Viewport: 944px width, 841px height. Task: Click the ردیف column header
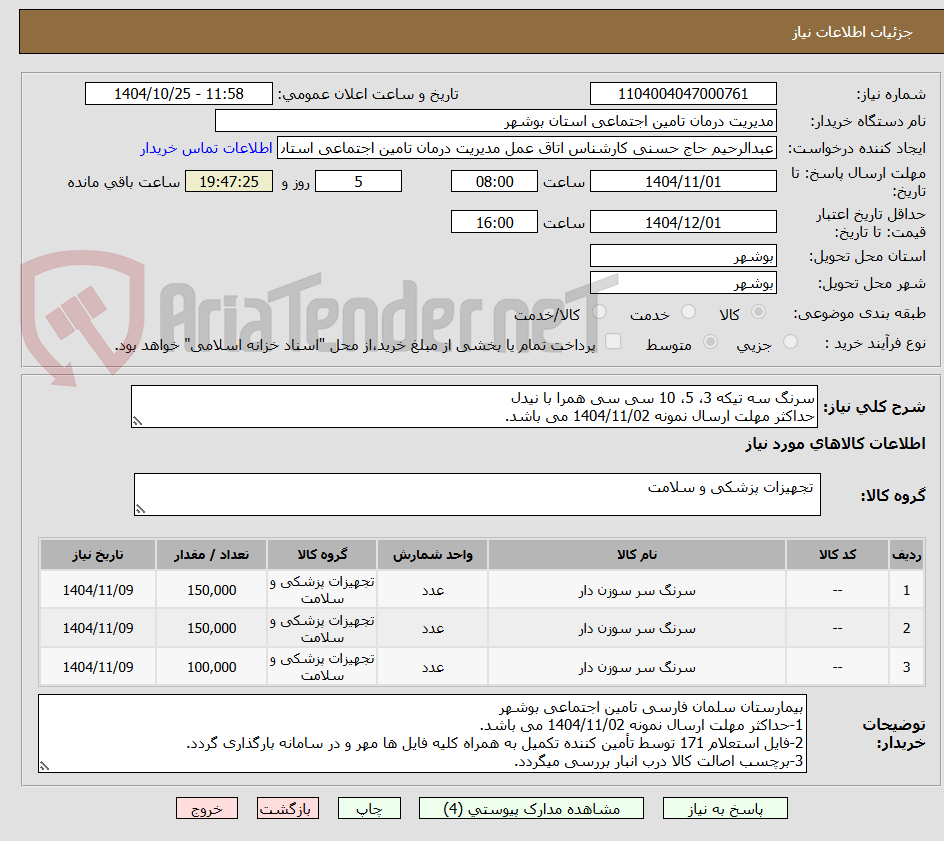906,554
